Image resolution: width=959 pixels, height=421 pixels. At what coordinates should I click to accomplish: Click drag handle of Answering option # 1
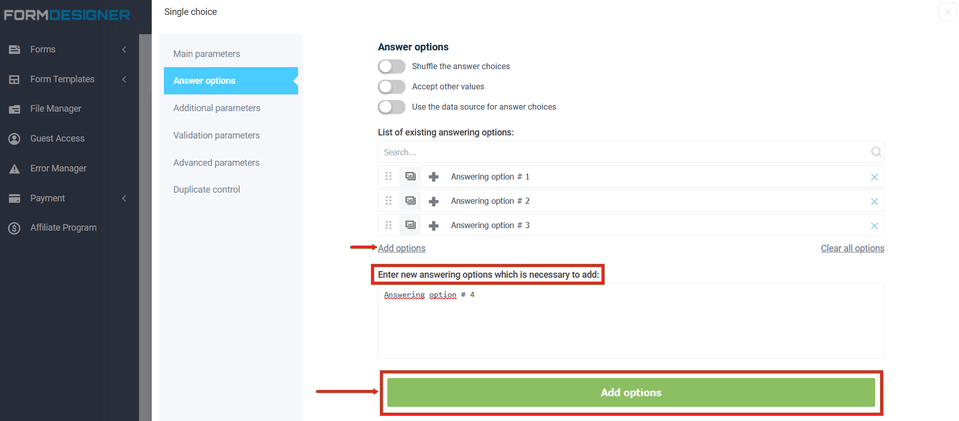point(389,177)
